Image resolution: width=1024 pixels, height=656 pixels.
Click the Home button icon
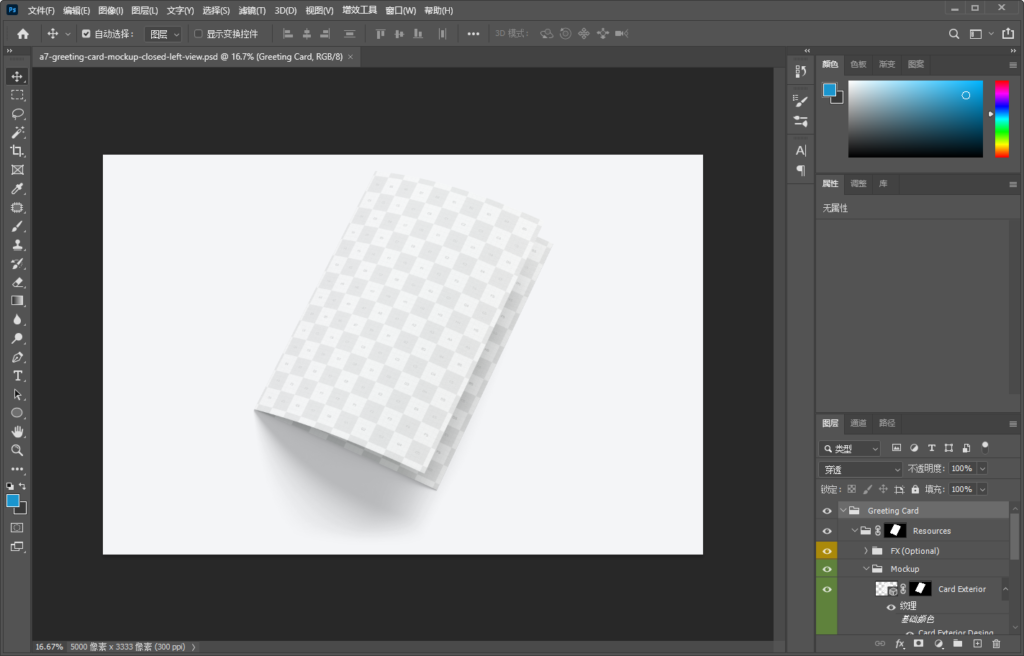[x=23, y=34]
